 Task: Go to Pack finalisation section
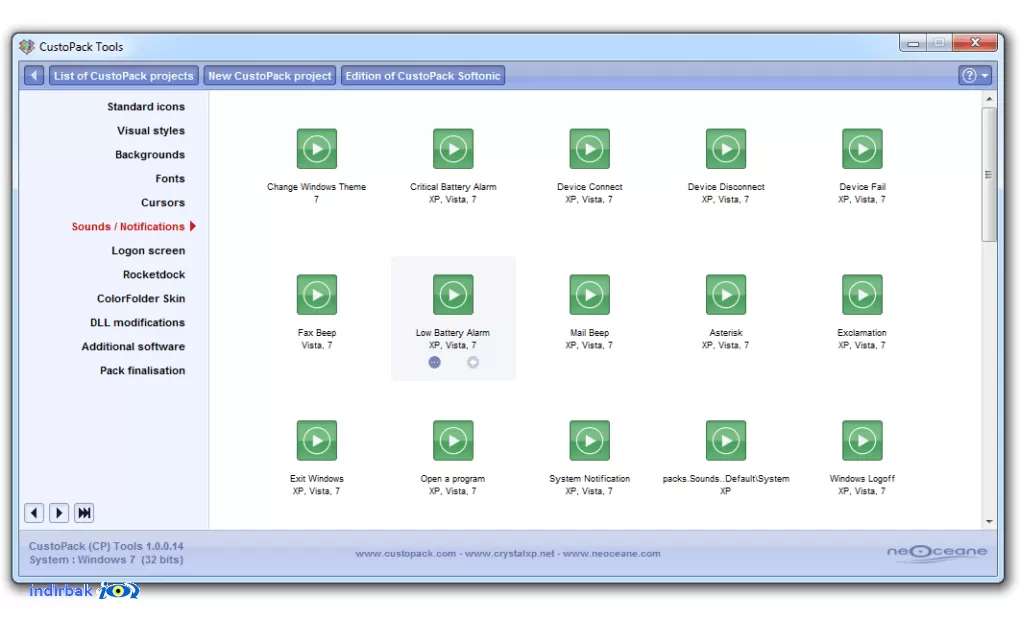pos(142,370)
